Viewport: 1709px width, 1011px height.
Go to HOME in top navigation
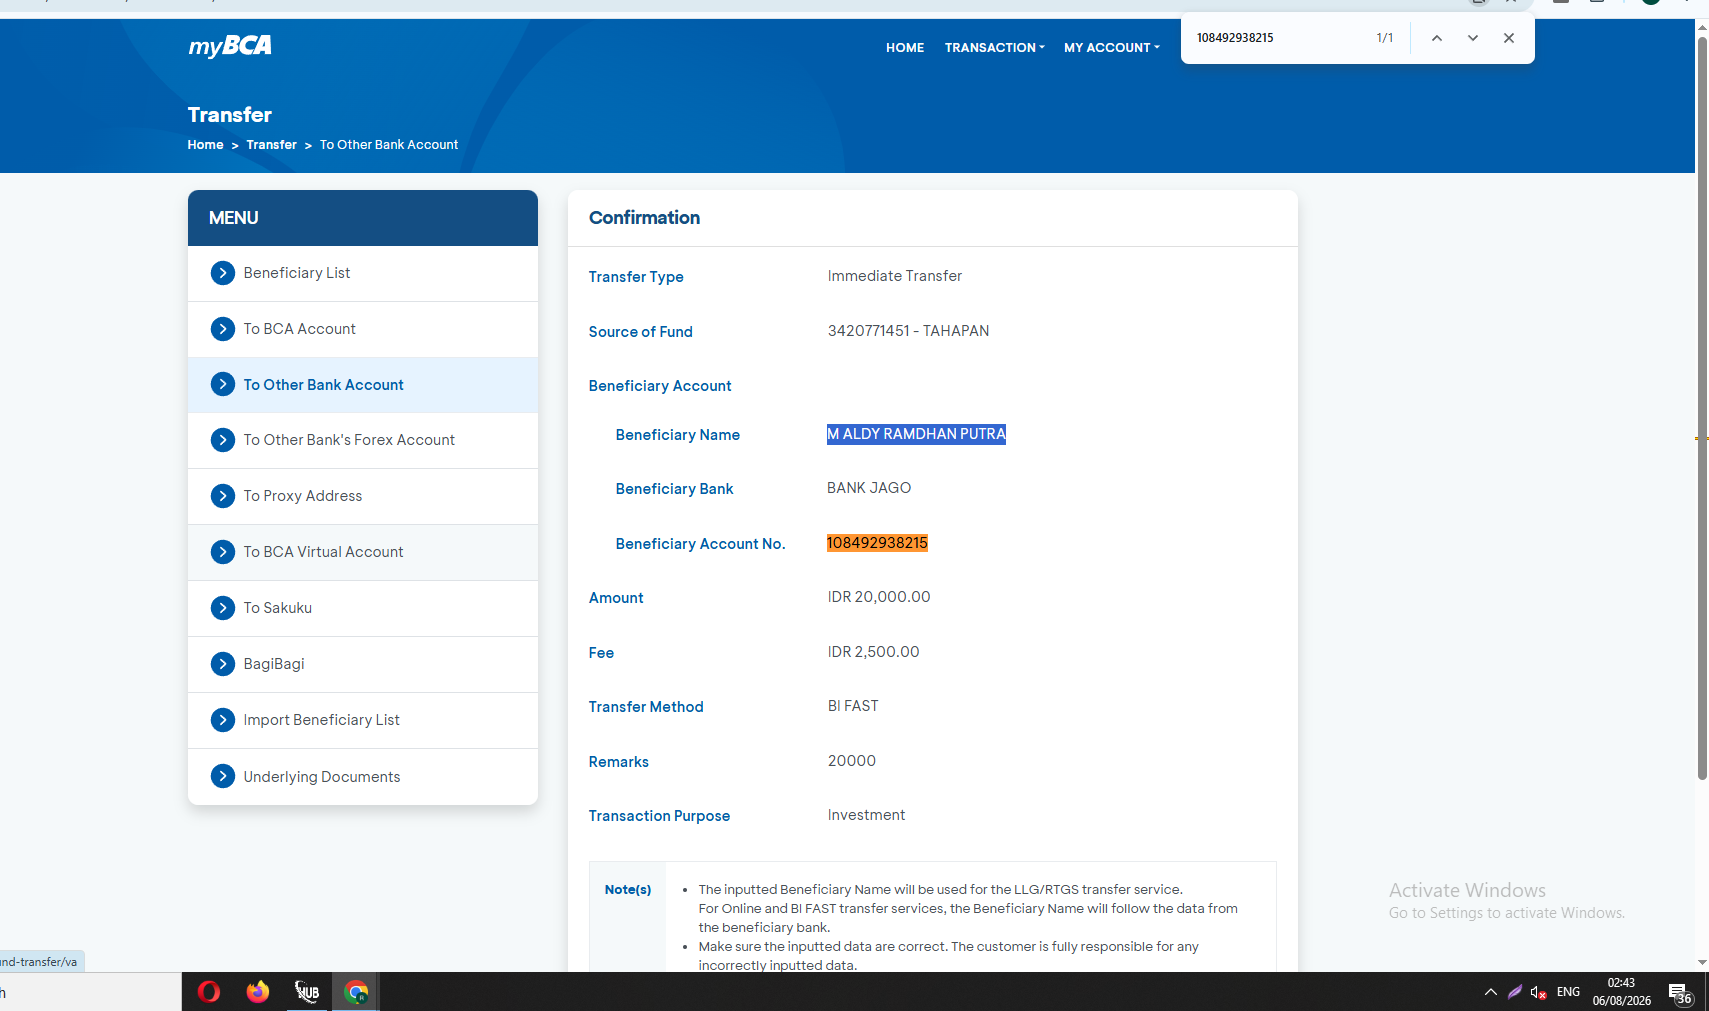[x=905, y=48]
